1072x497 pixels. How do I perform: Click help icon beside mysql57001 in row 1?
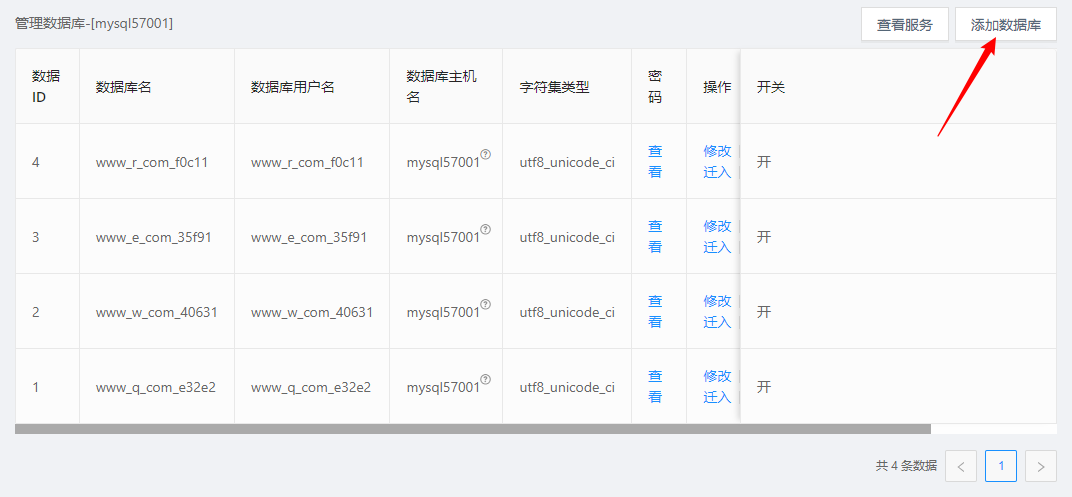(x=485, y=379)
